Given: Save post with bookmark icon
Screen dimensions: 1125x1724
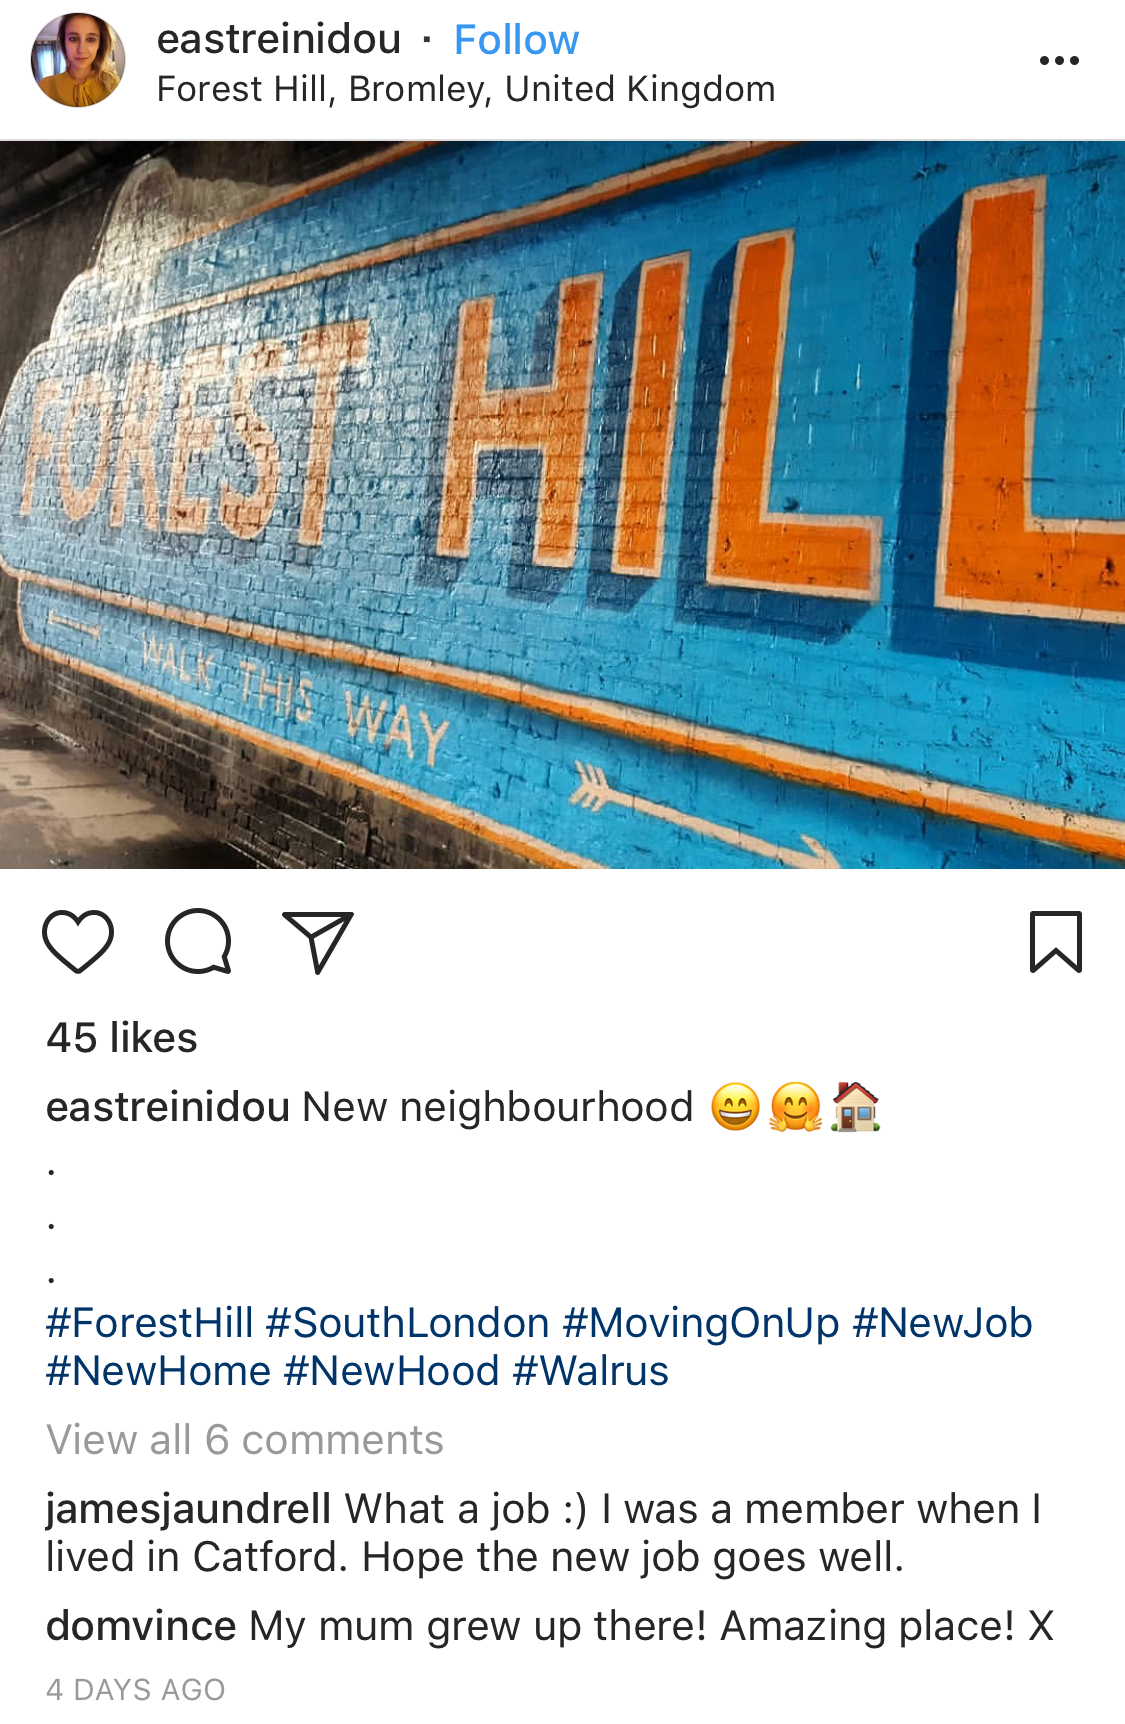Looking at the screenshot, I should (1056, 942).
